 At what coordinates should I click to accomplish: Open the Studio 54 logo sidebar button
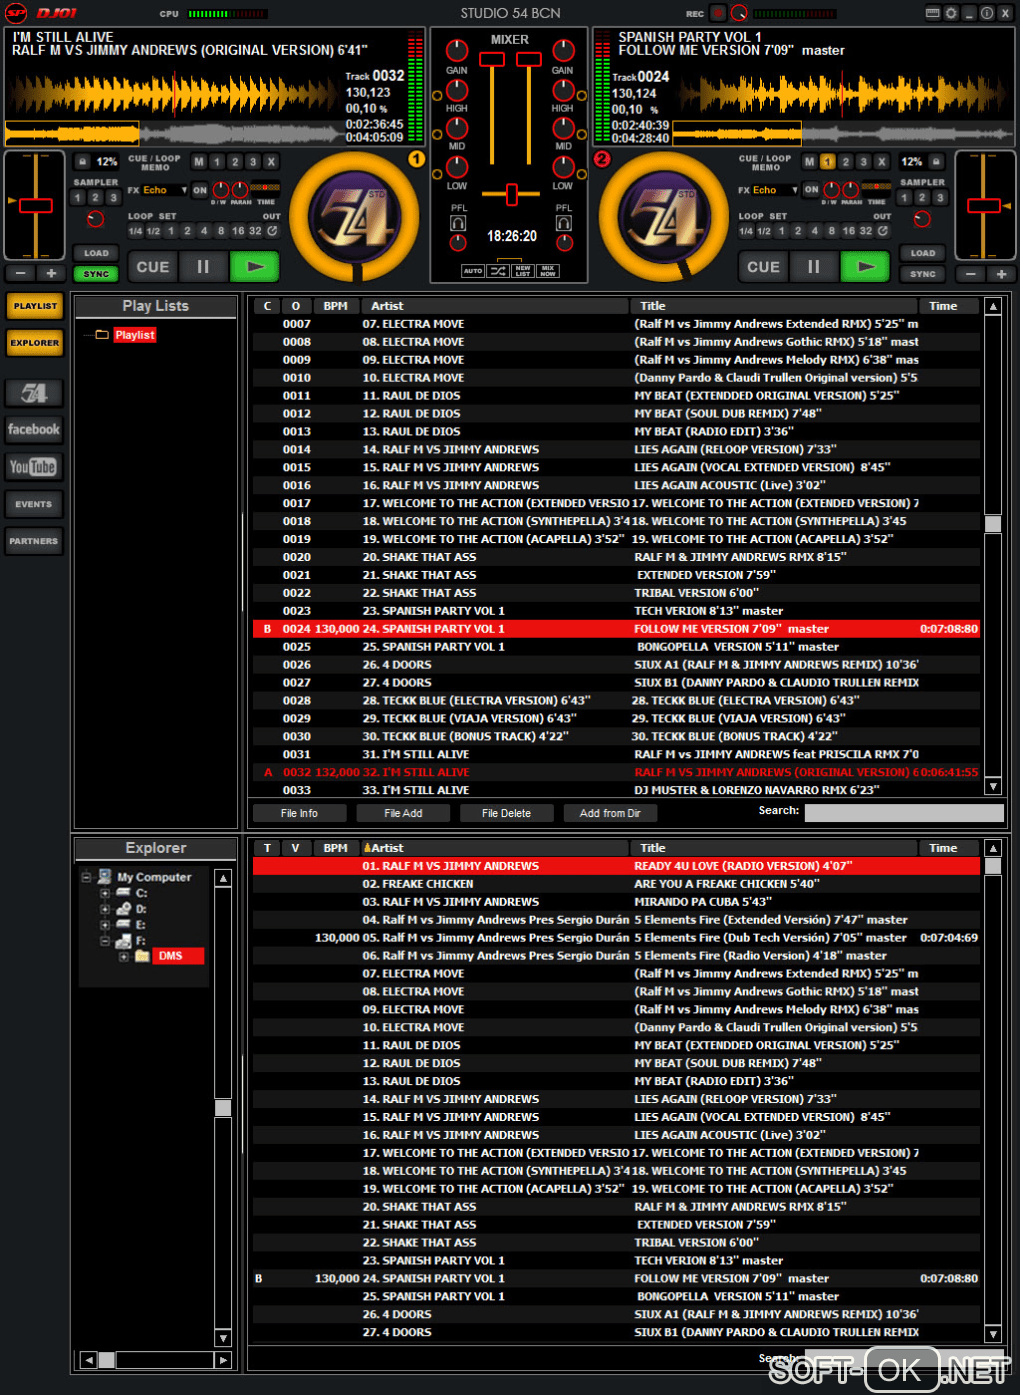coord(34,393)
